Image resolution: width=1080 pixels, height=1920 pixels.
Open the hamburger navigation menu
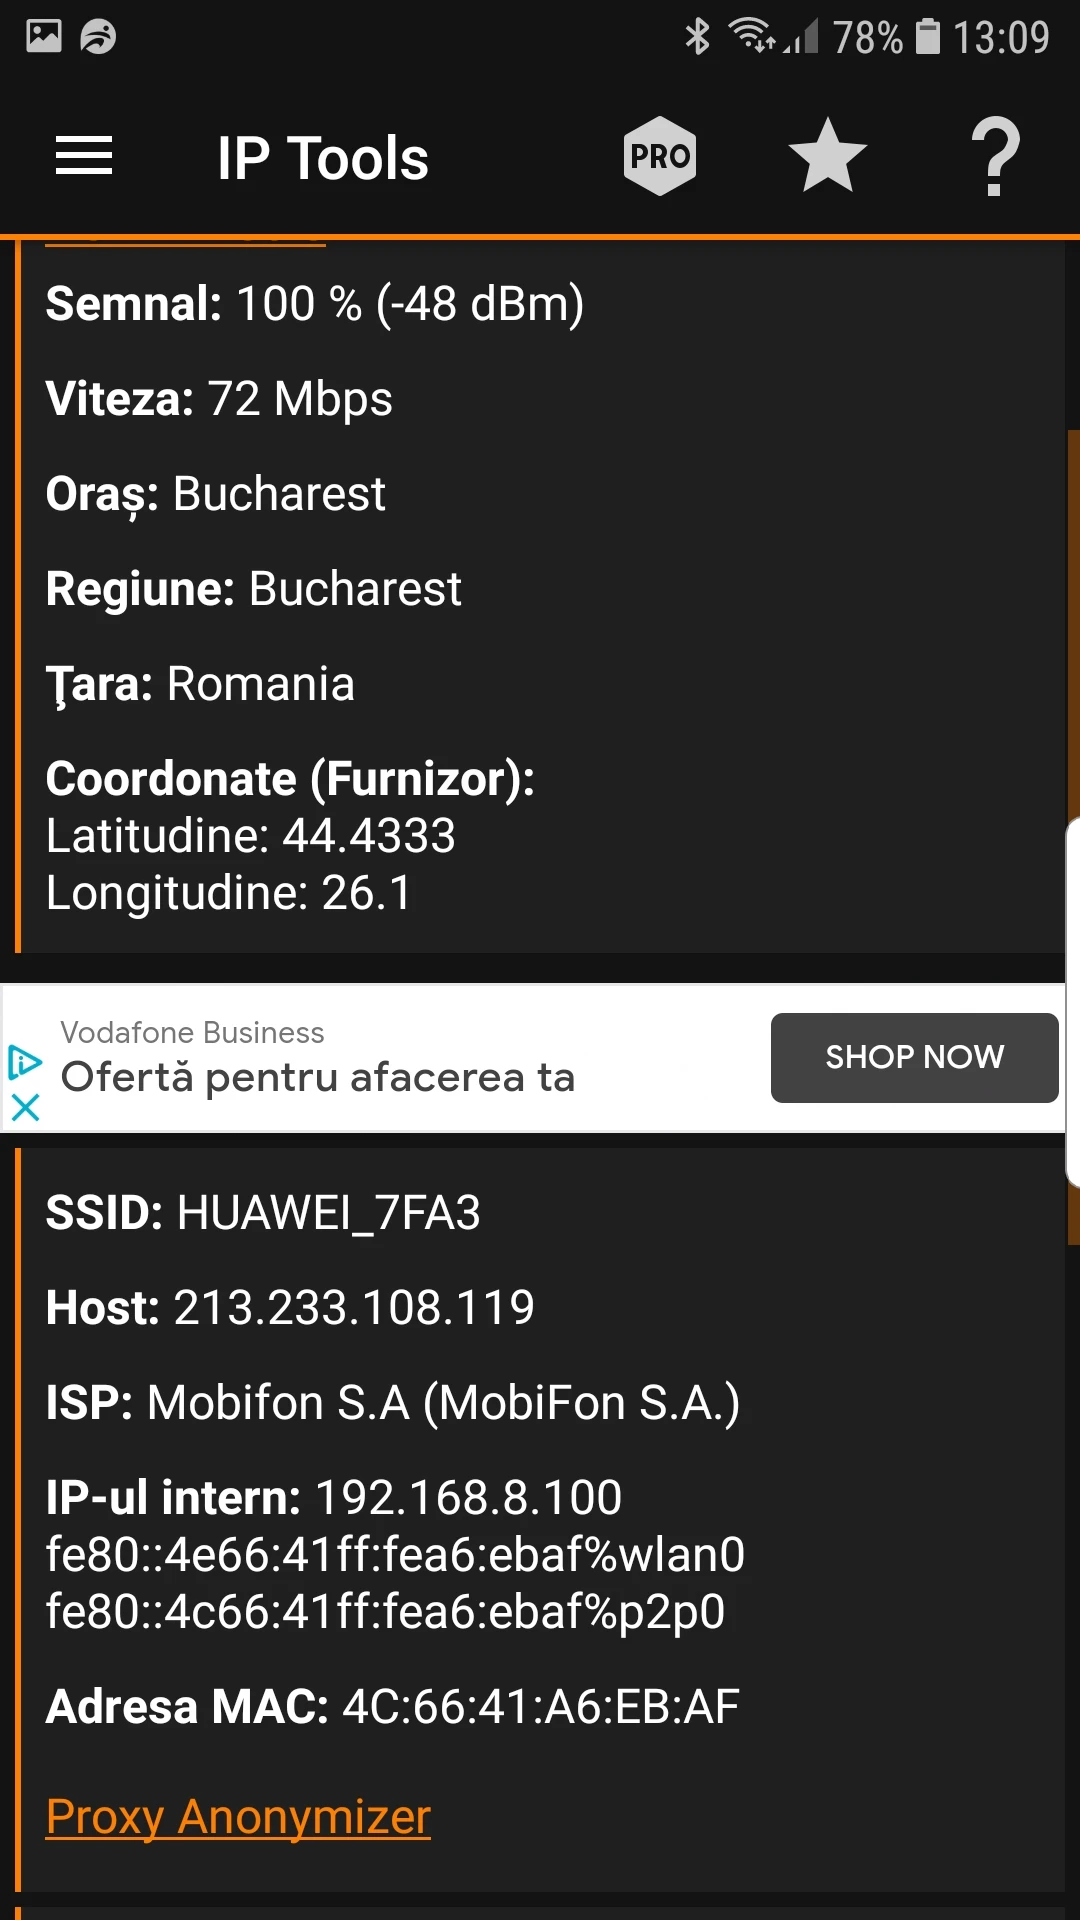(84, 156)
